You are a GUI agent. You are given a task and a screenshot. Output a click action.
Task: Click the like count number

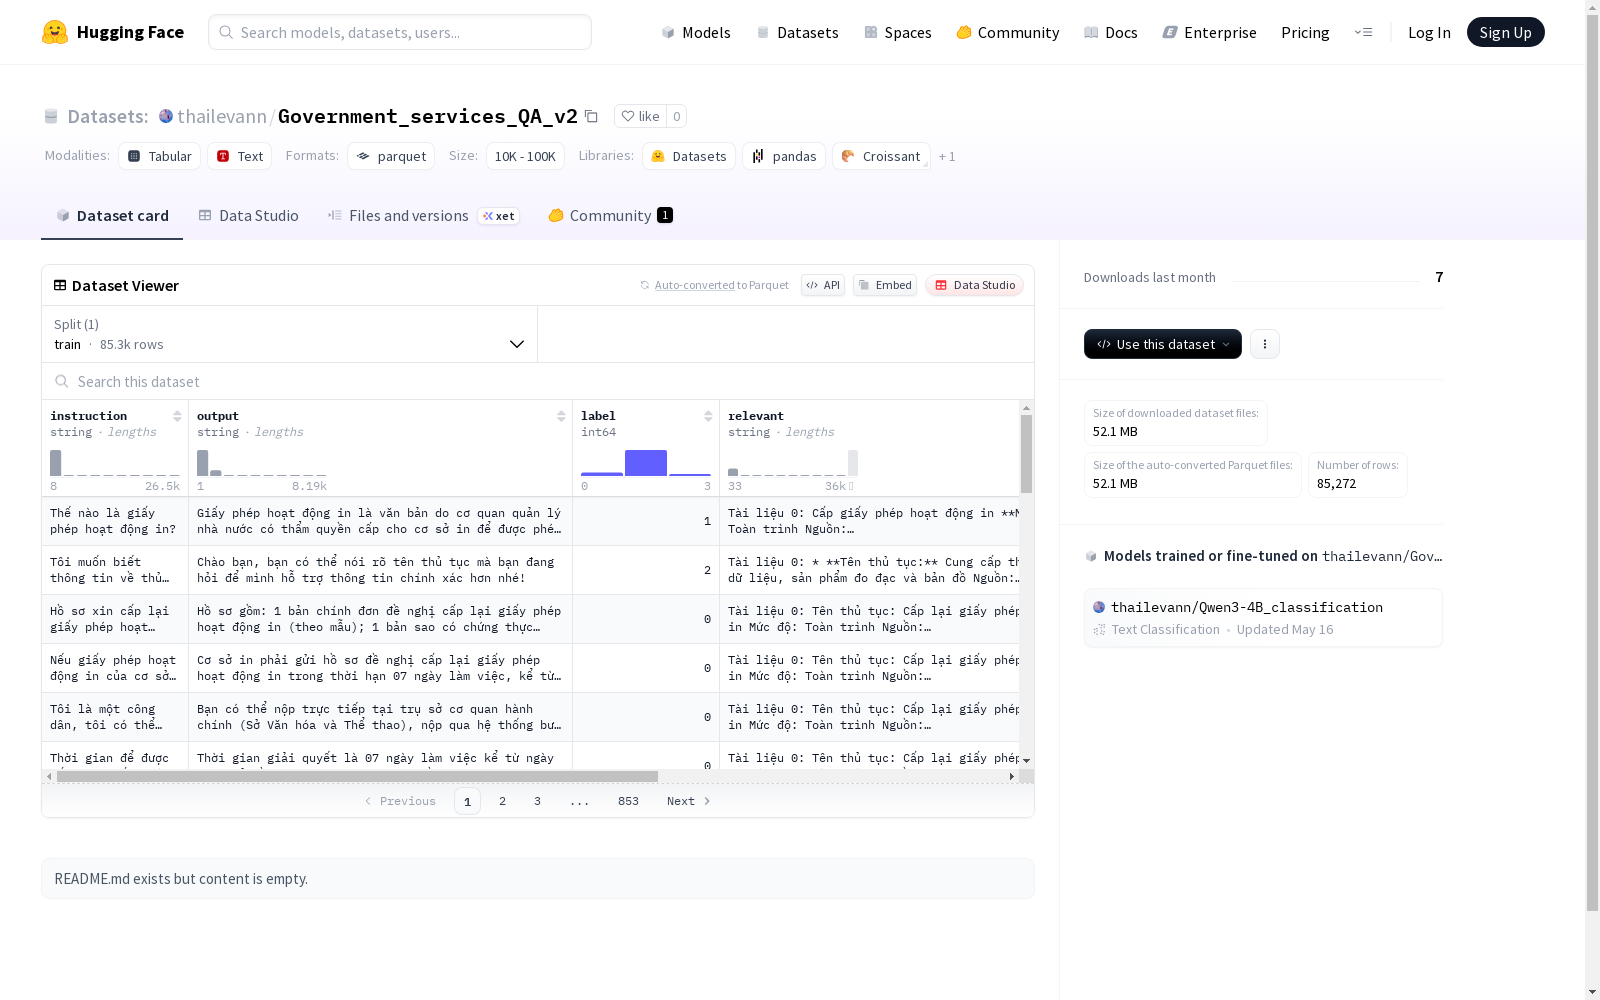pos(677,116)
